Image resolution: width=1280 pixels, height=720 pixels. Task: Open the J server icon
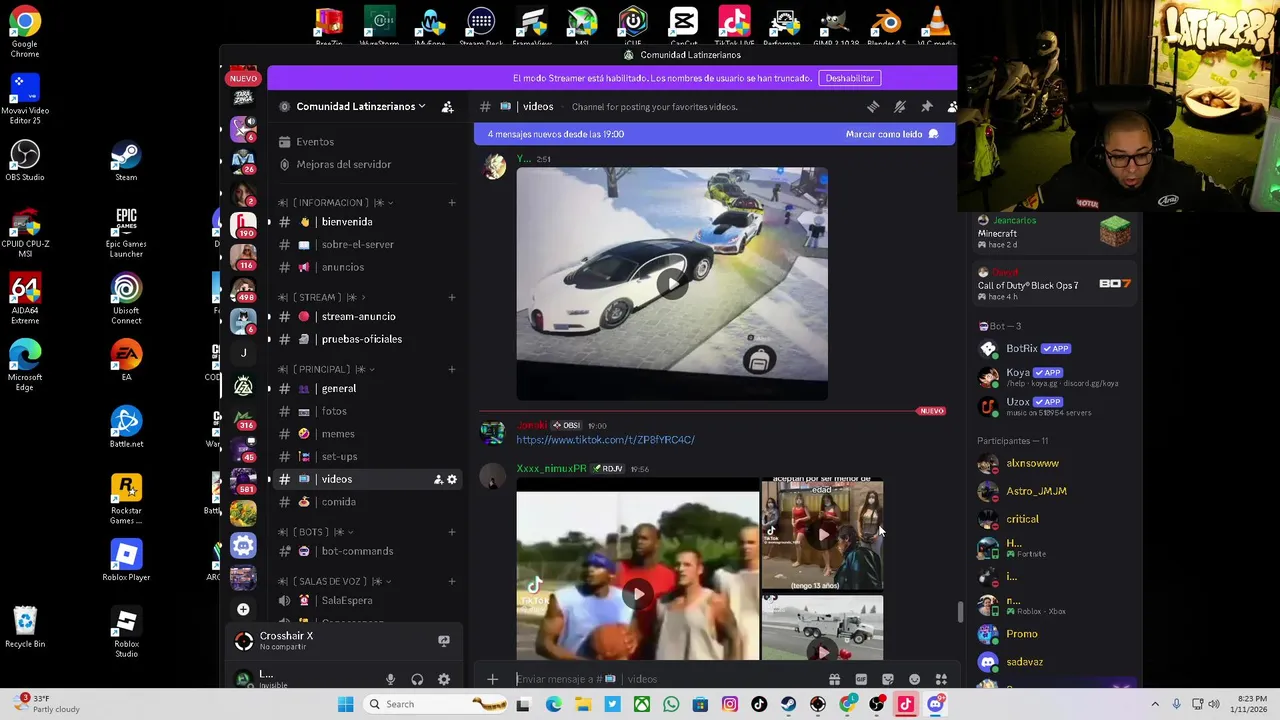point(243,353)
